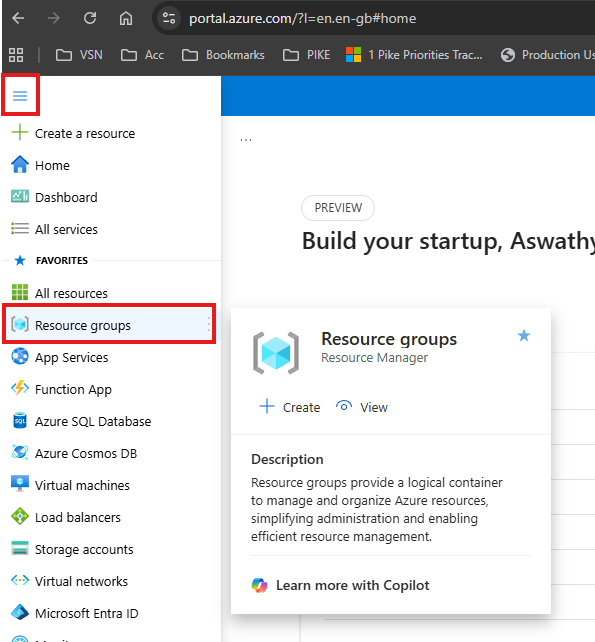Click the browser Back arrow

tap(18, 18)
